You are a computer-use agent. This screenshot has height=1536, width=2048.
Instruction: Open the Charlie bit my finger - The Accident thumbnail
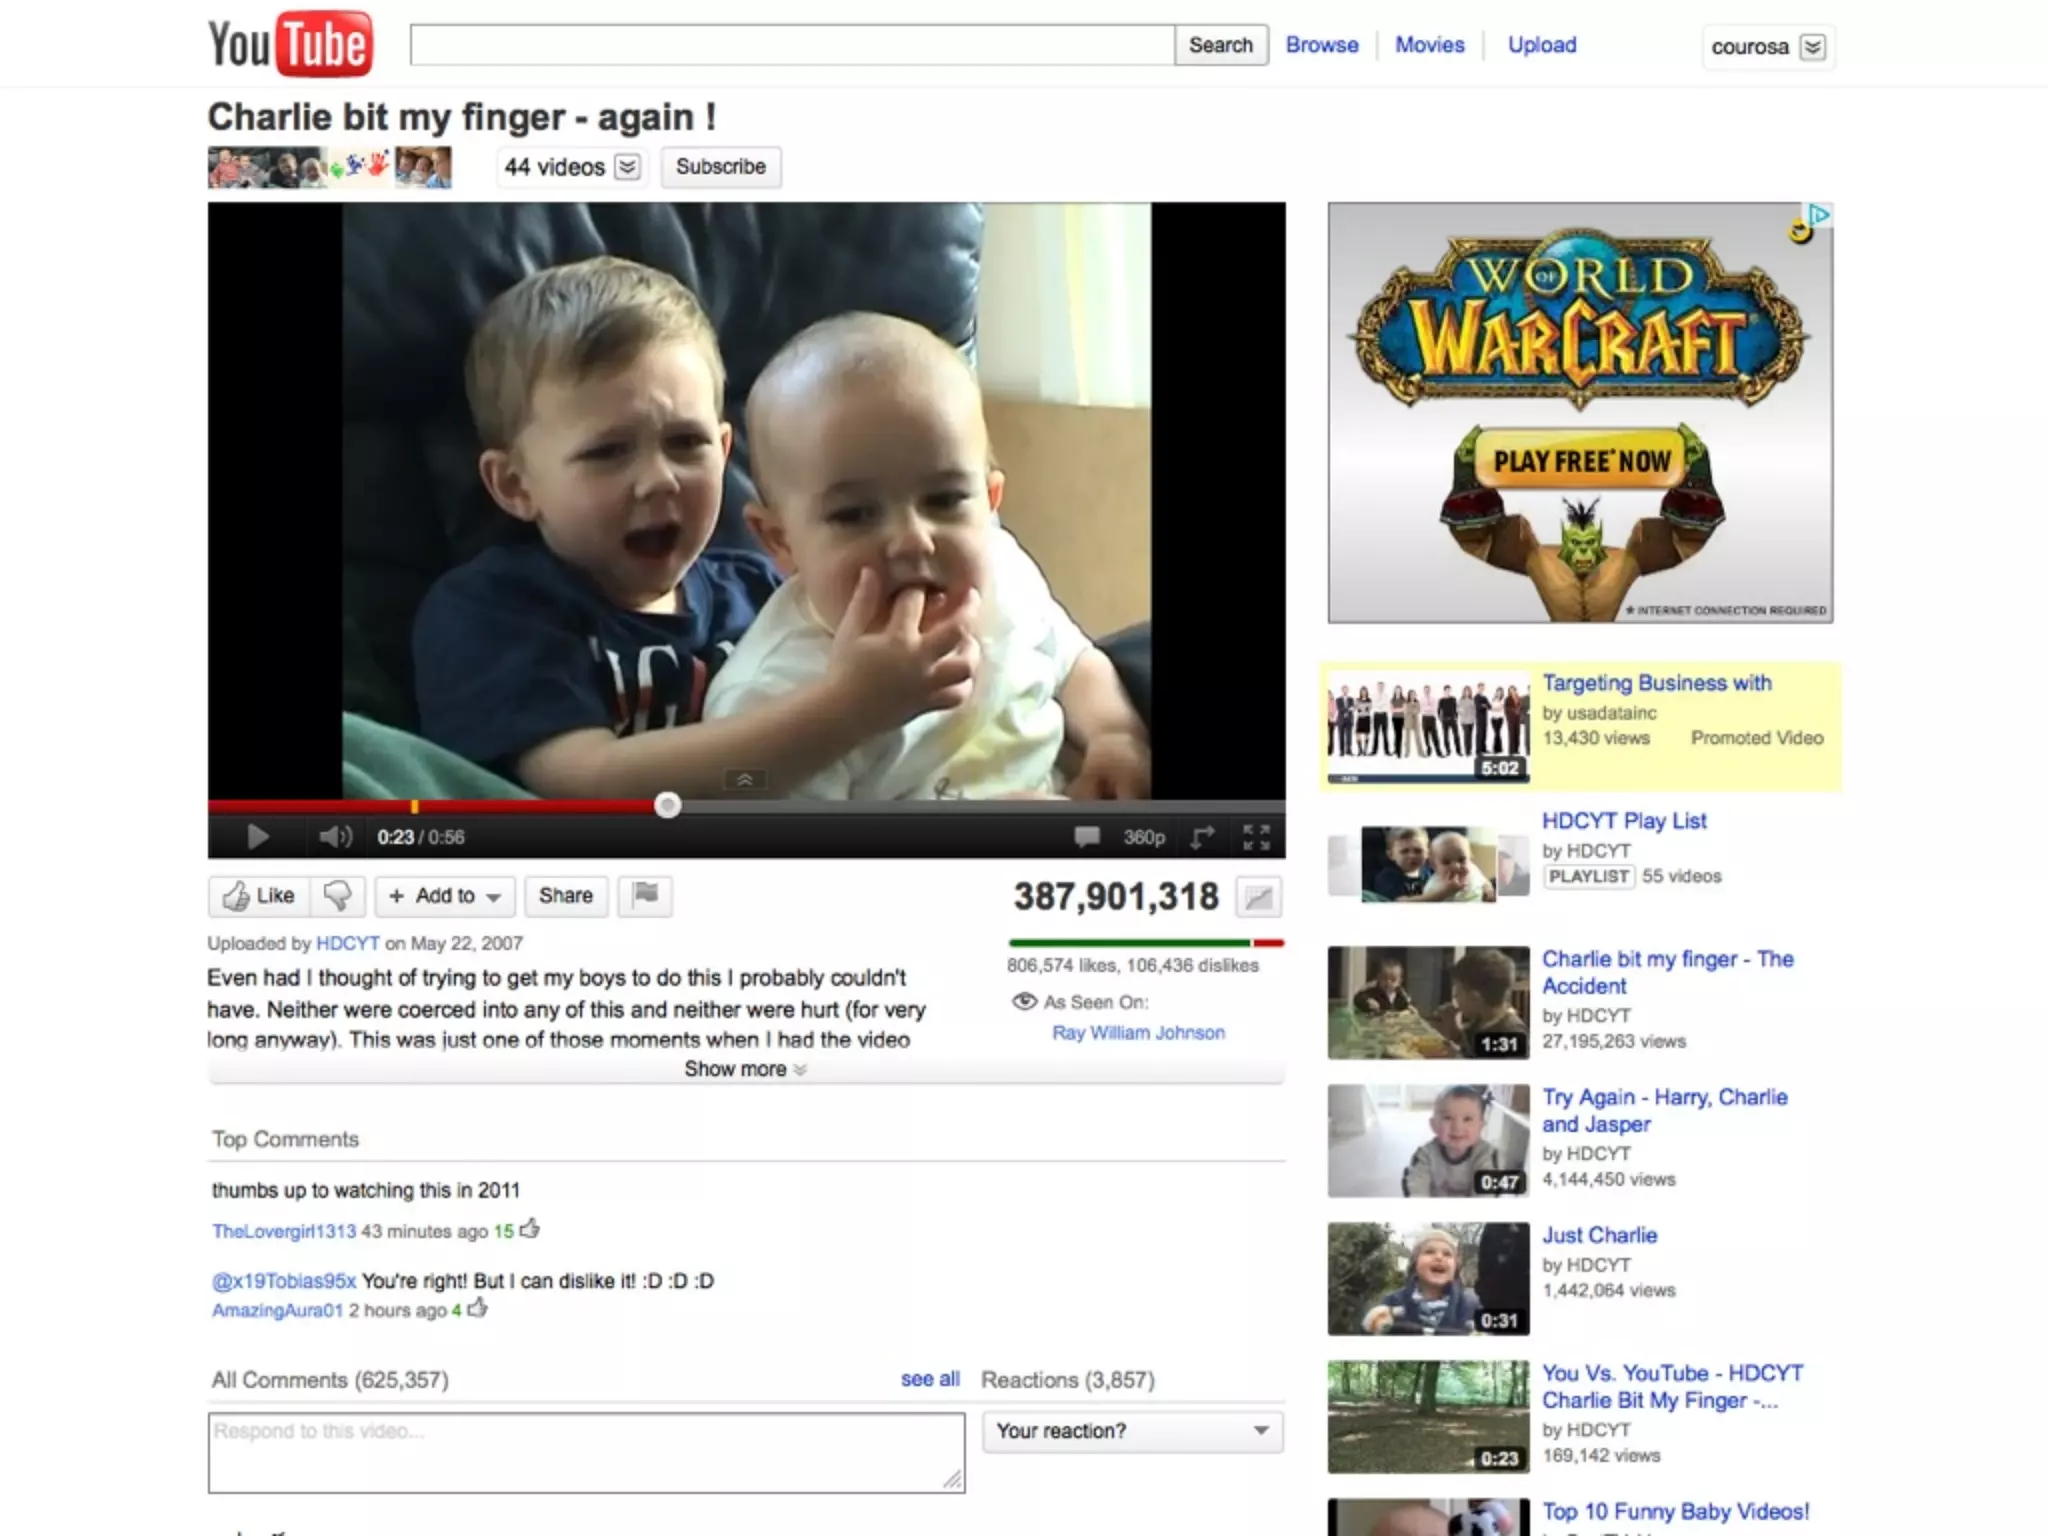(1428, 1002)
